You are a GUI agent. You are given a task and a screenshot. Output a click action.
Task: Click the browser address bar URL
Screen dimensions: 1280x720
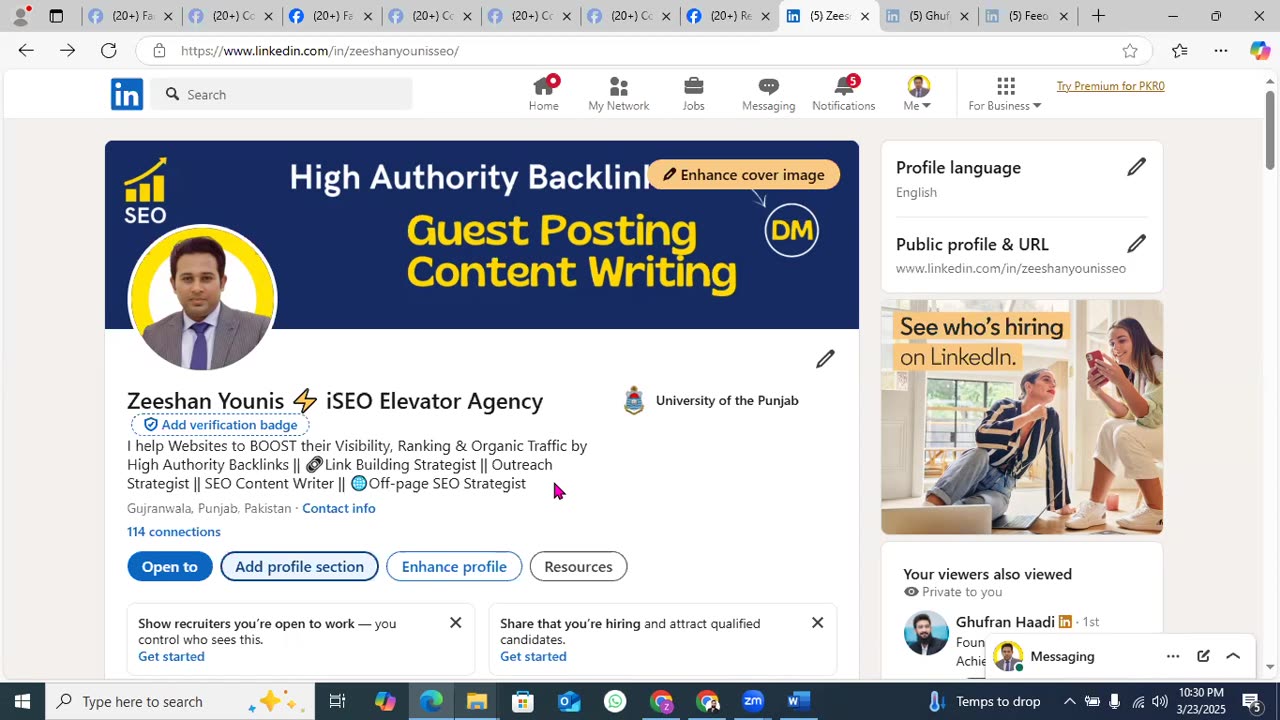coord(320,51)
